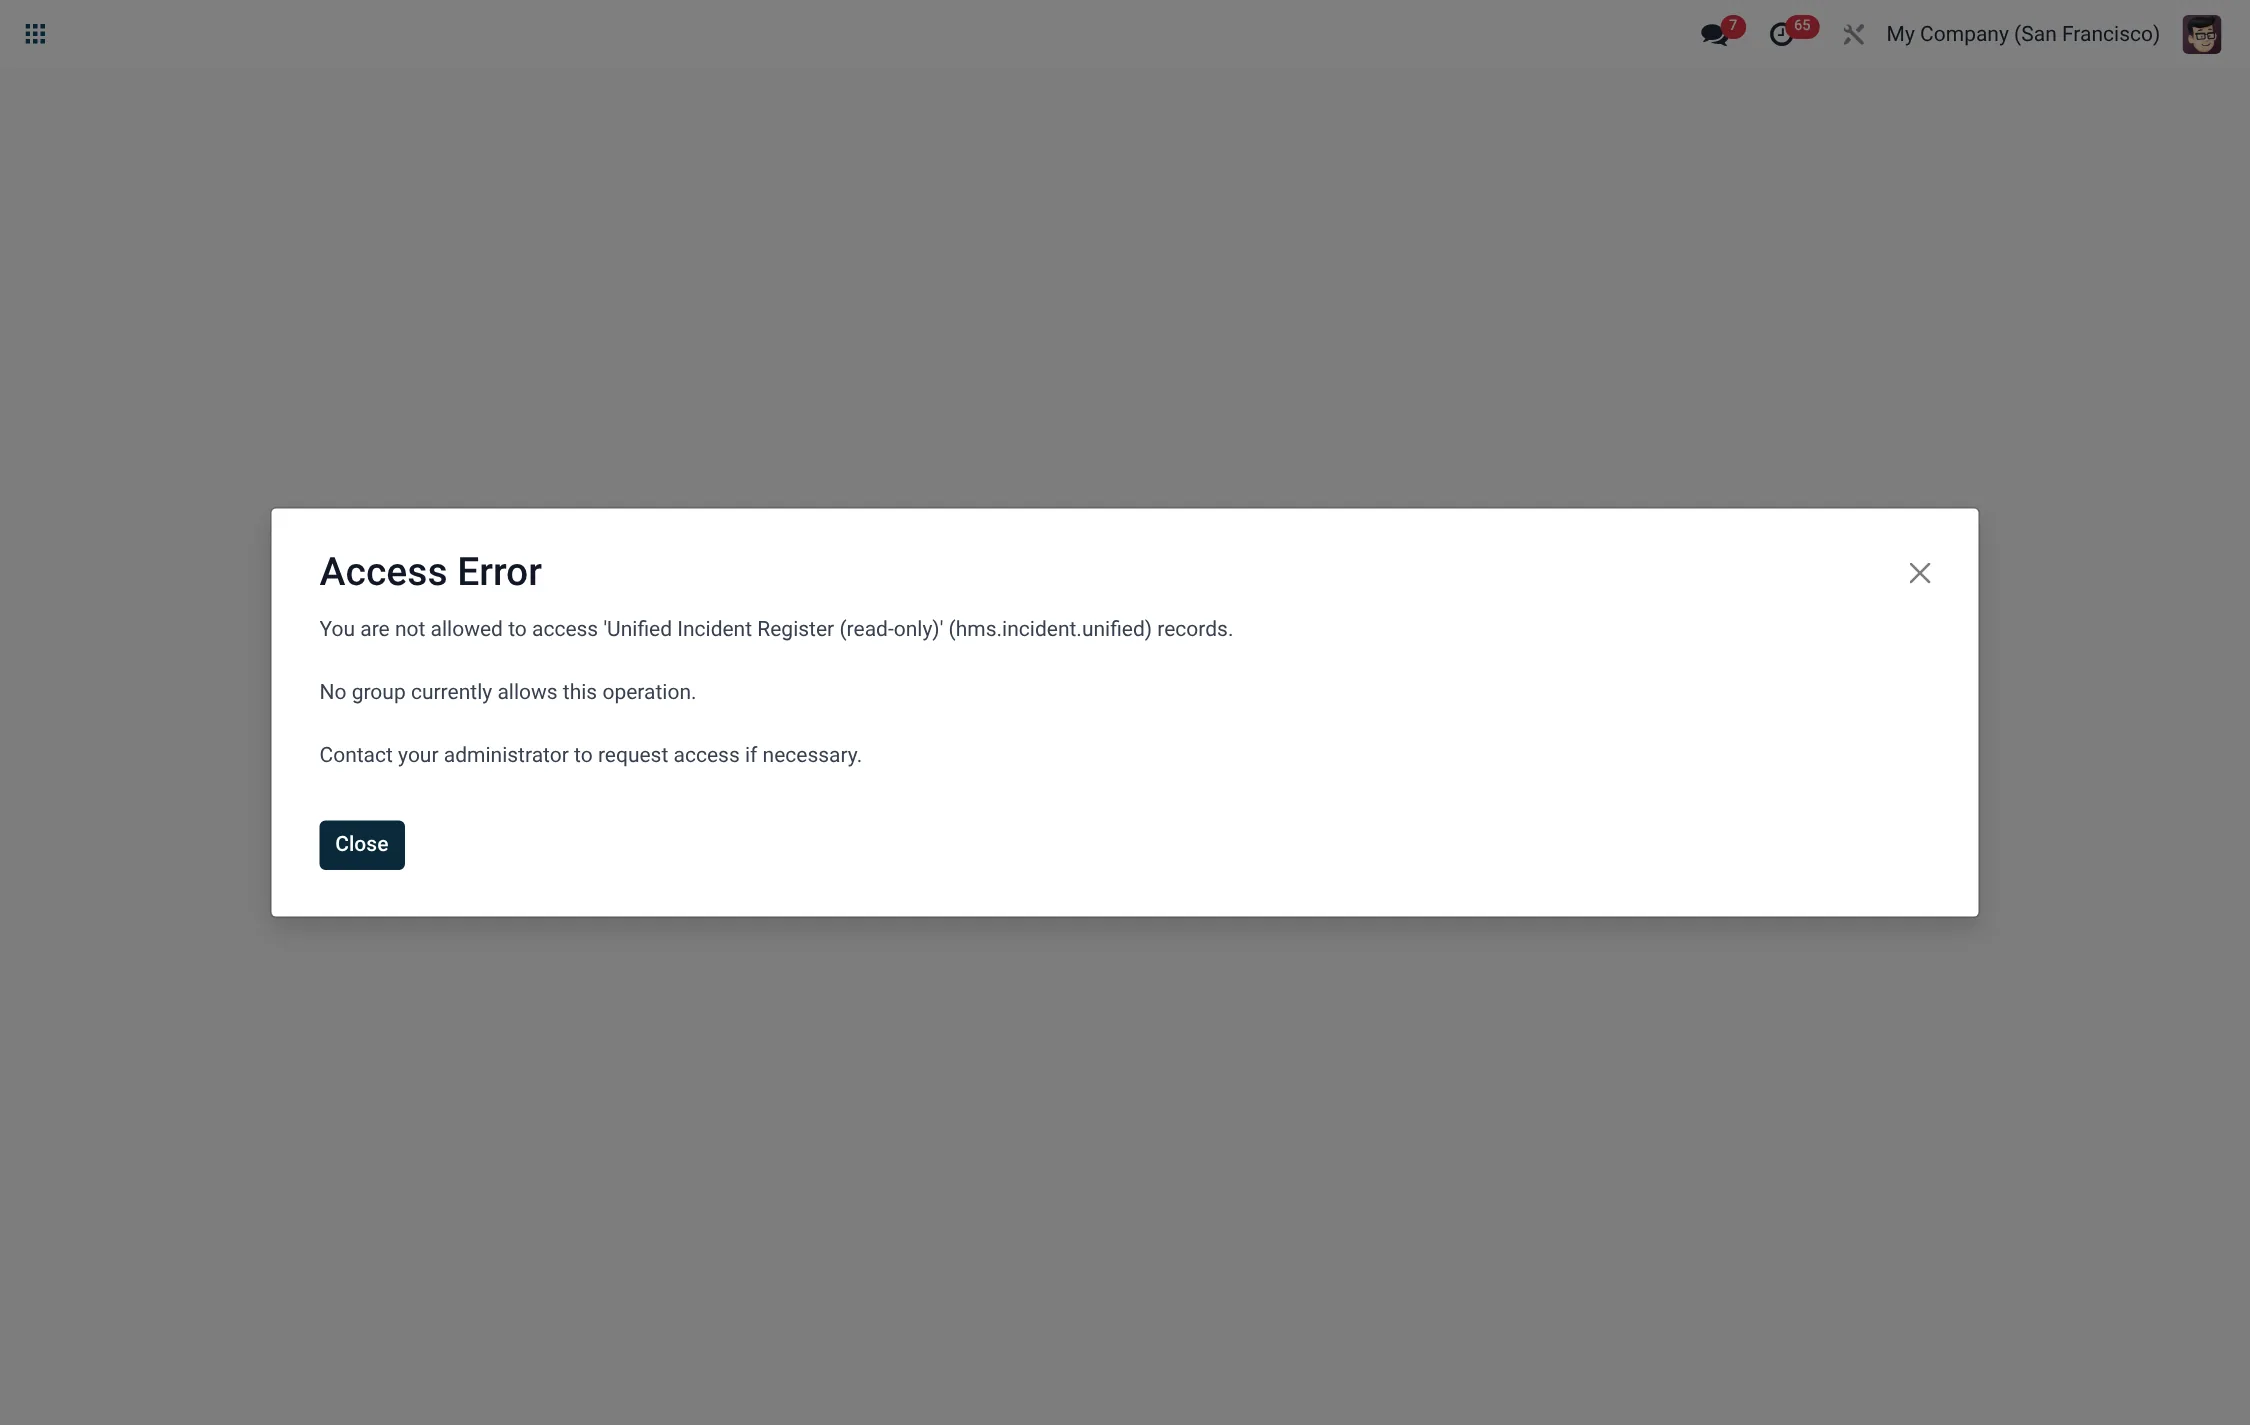Select the 'Contact your administrator to request access' text

pos(529,755)
